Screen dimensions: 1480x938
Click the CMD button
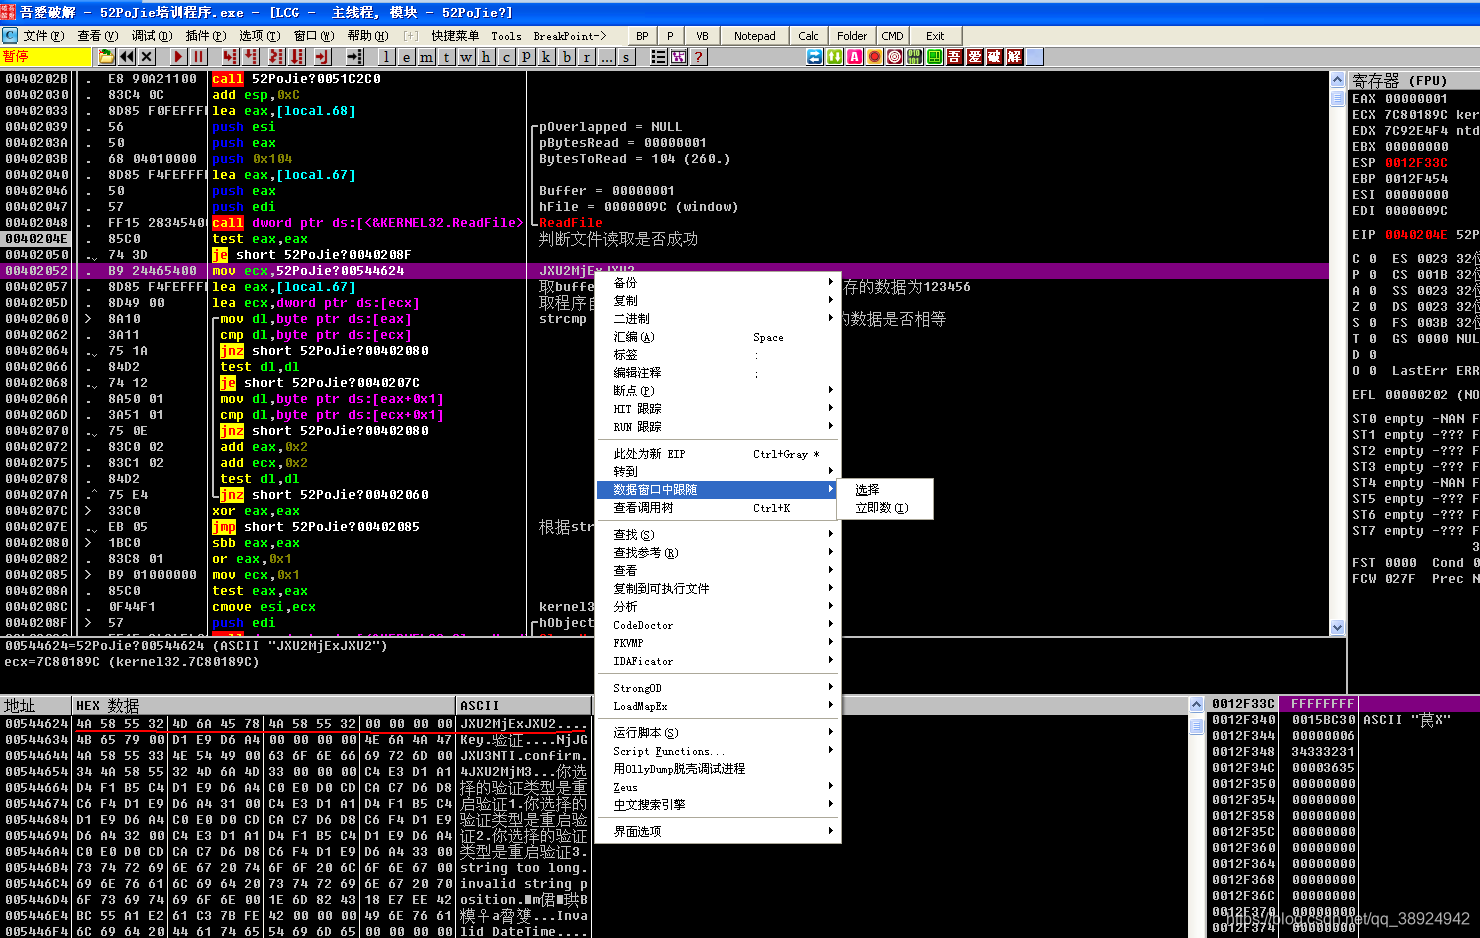click(x=892, y=36)
